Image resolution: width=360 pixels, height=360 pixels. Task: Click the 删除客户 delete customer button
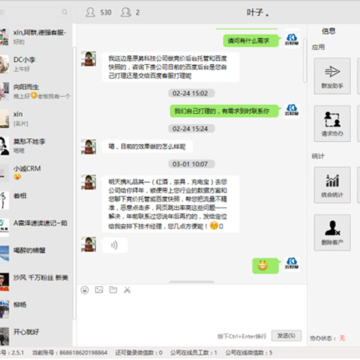[x=332, y=232]
